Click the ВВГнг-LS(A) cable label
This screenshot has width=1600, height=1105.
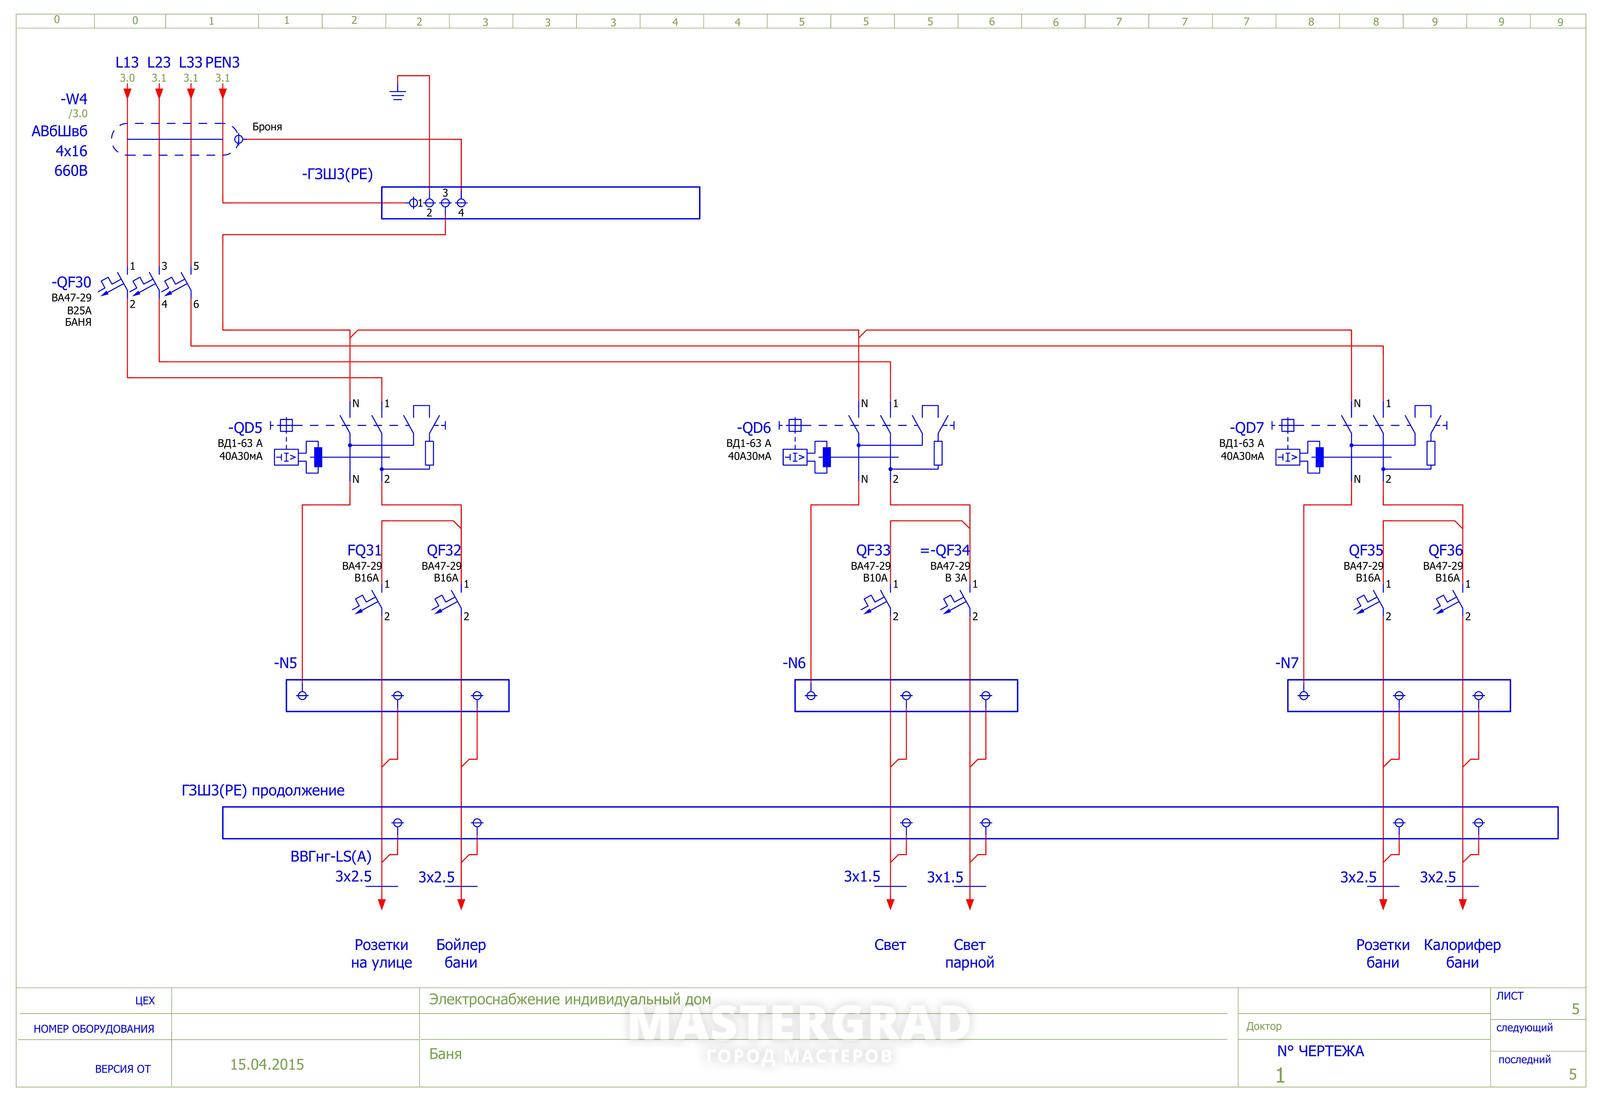pyautogui.click(x=331, y=857)
